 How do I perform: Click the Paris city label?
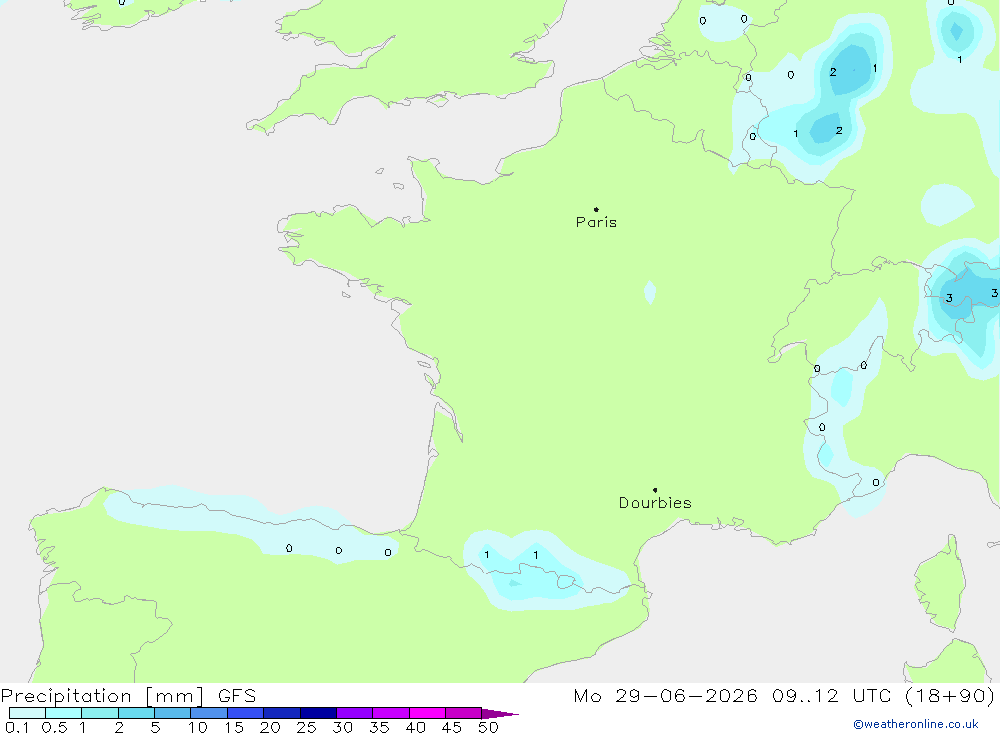tap(596, 222)
